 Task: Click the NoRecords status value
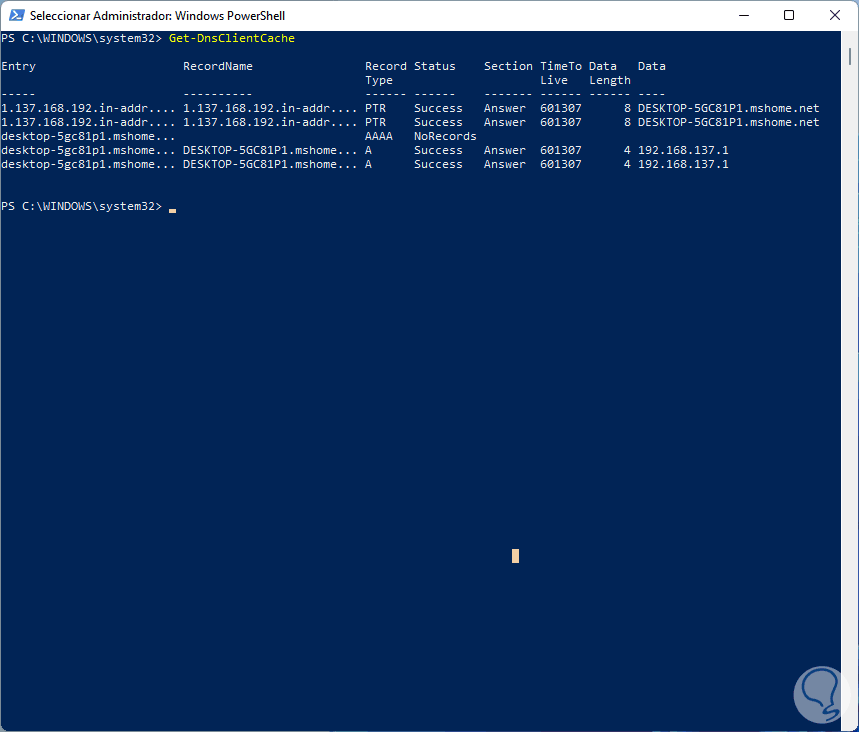[445, 136]
